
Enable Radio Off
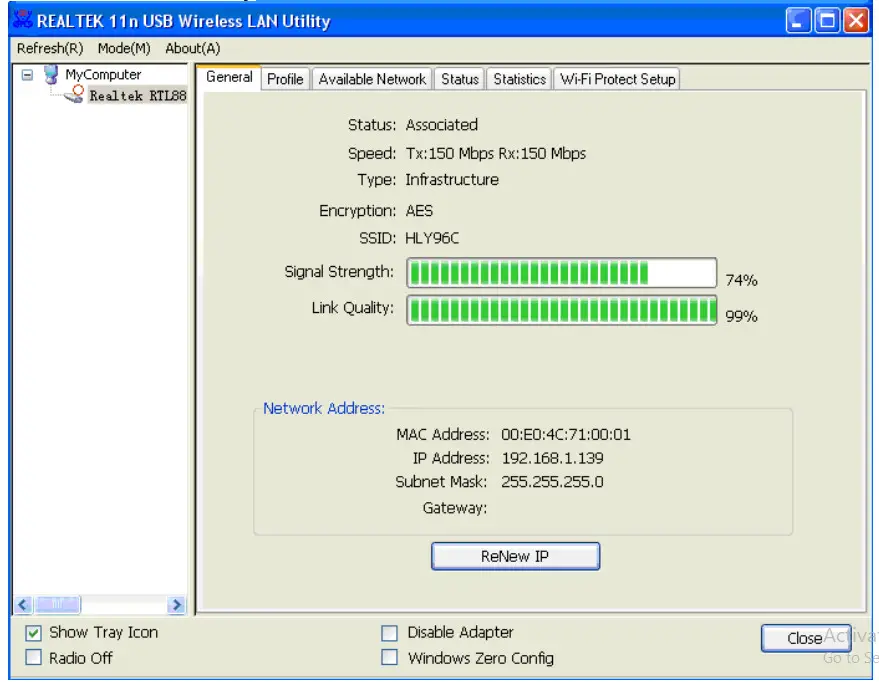34,657
